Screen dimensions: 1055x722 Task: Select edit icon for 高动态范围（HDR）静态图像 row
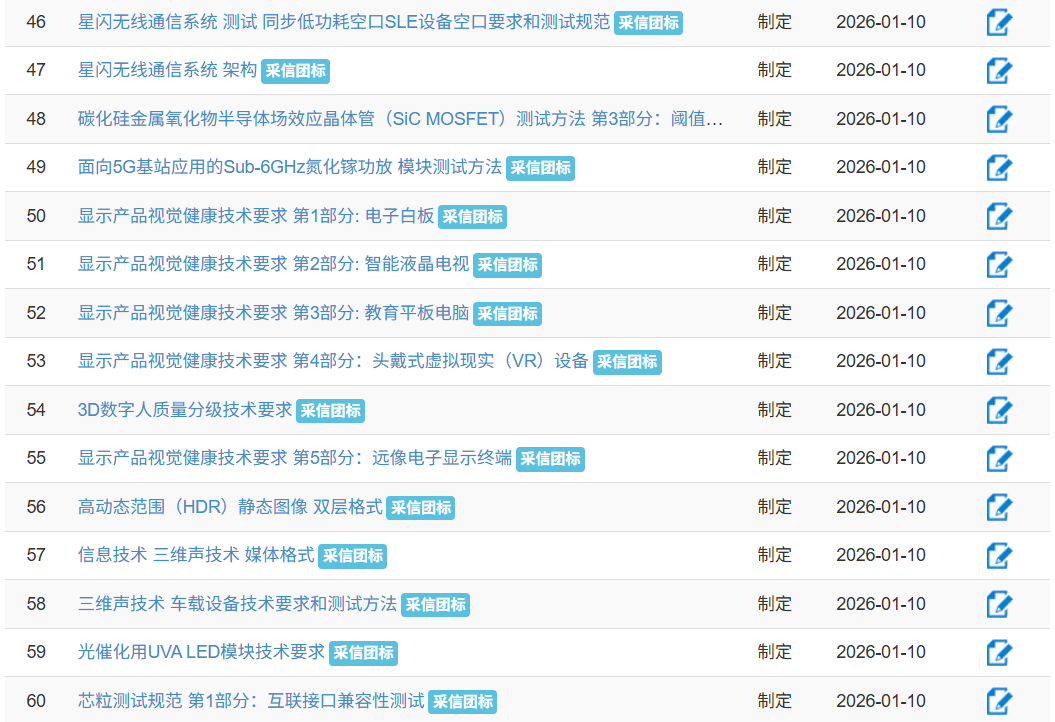point(998,507)
